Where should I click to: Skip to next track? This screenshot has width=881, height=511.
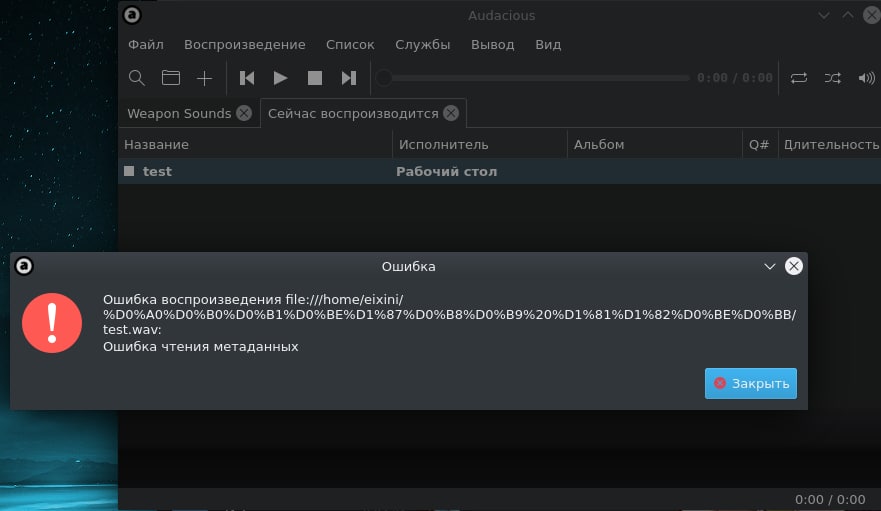(349, 78)
